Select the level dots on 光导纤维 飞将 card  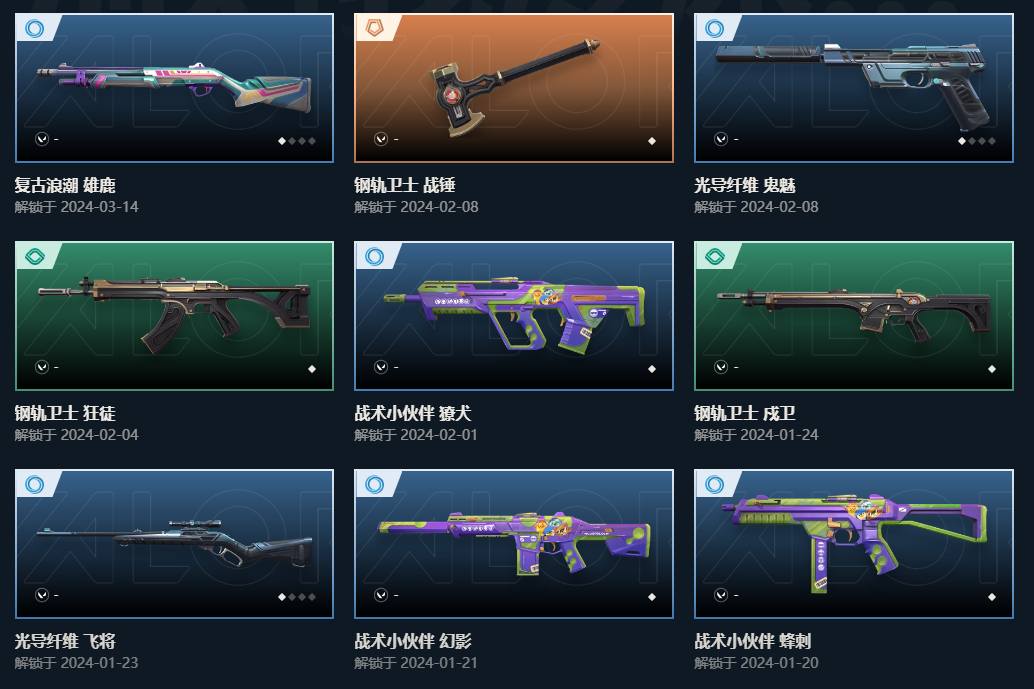[297, 597]
